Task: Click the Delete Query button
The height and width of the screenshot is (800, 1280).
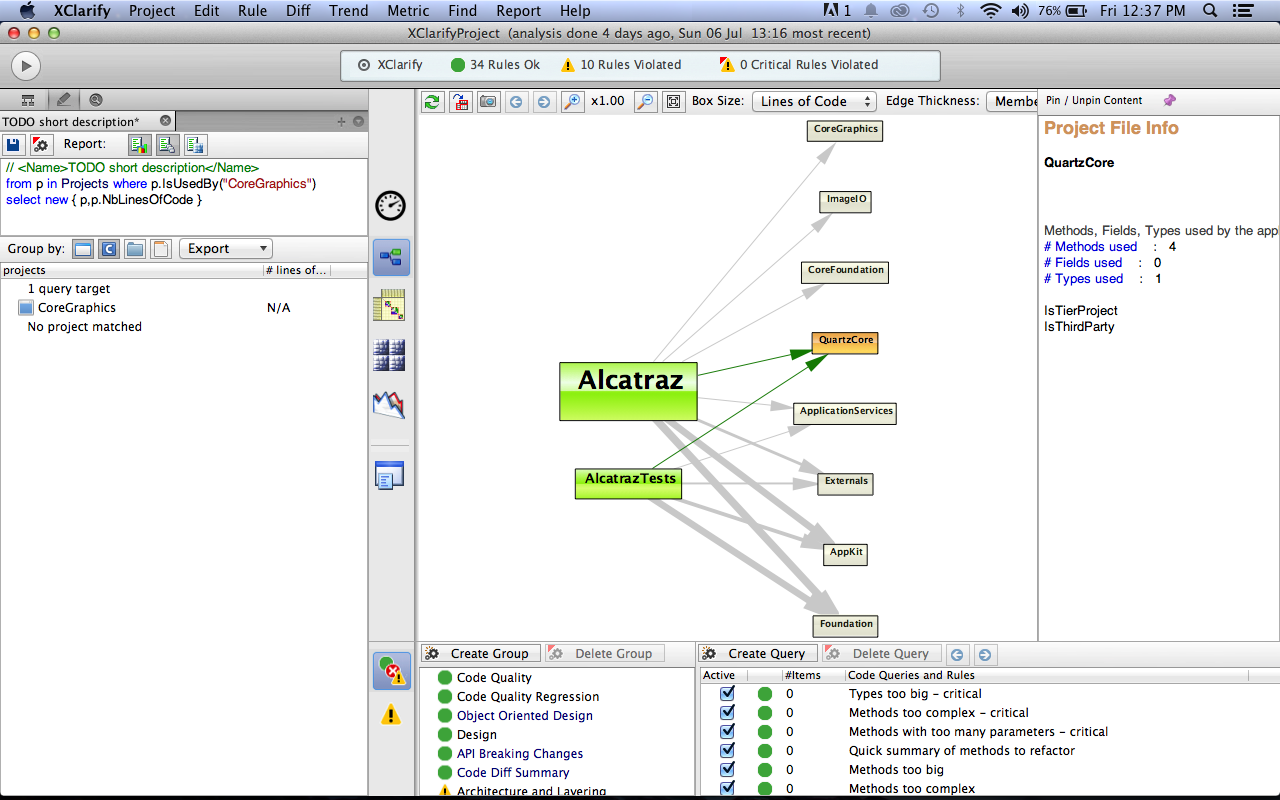Action: [x=882, y=653]
